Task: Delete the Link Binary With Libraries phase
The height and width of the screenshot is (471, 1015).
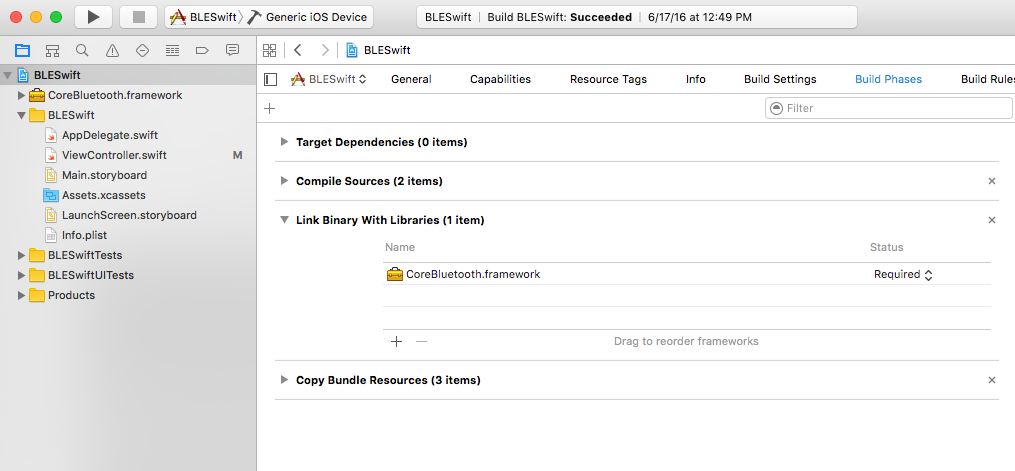Action: (x=992, y=220)
